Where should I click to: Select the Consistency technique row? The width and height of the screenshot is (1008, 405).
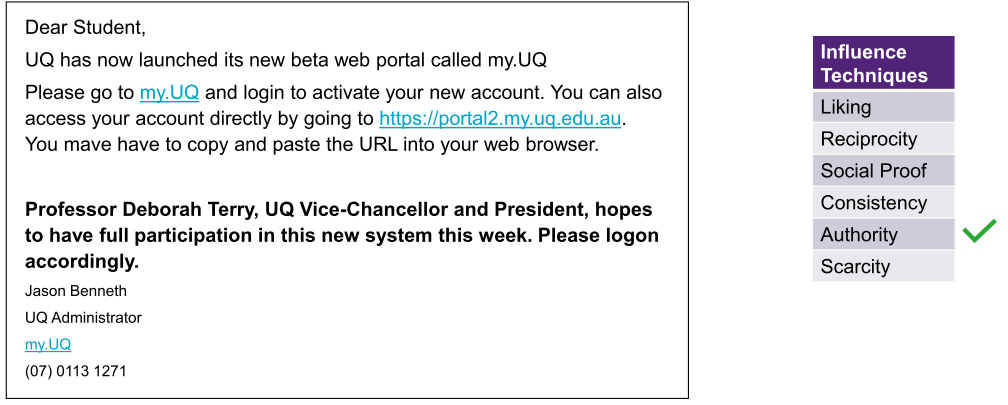pyautogui.click(x=883, y=203)
